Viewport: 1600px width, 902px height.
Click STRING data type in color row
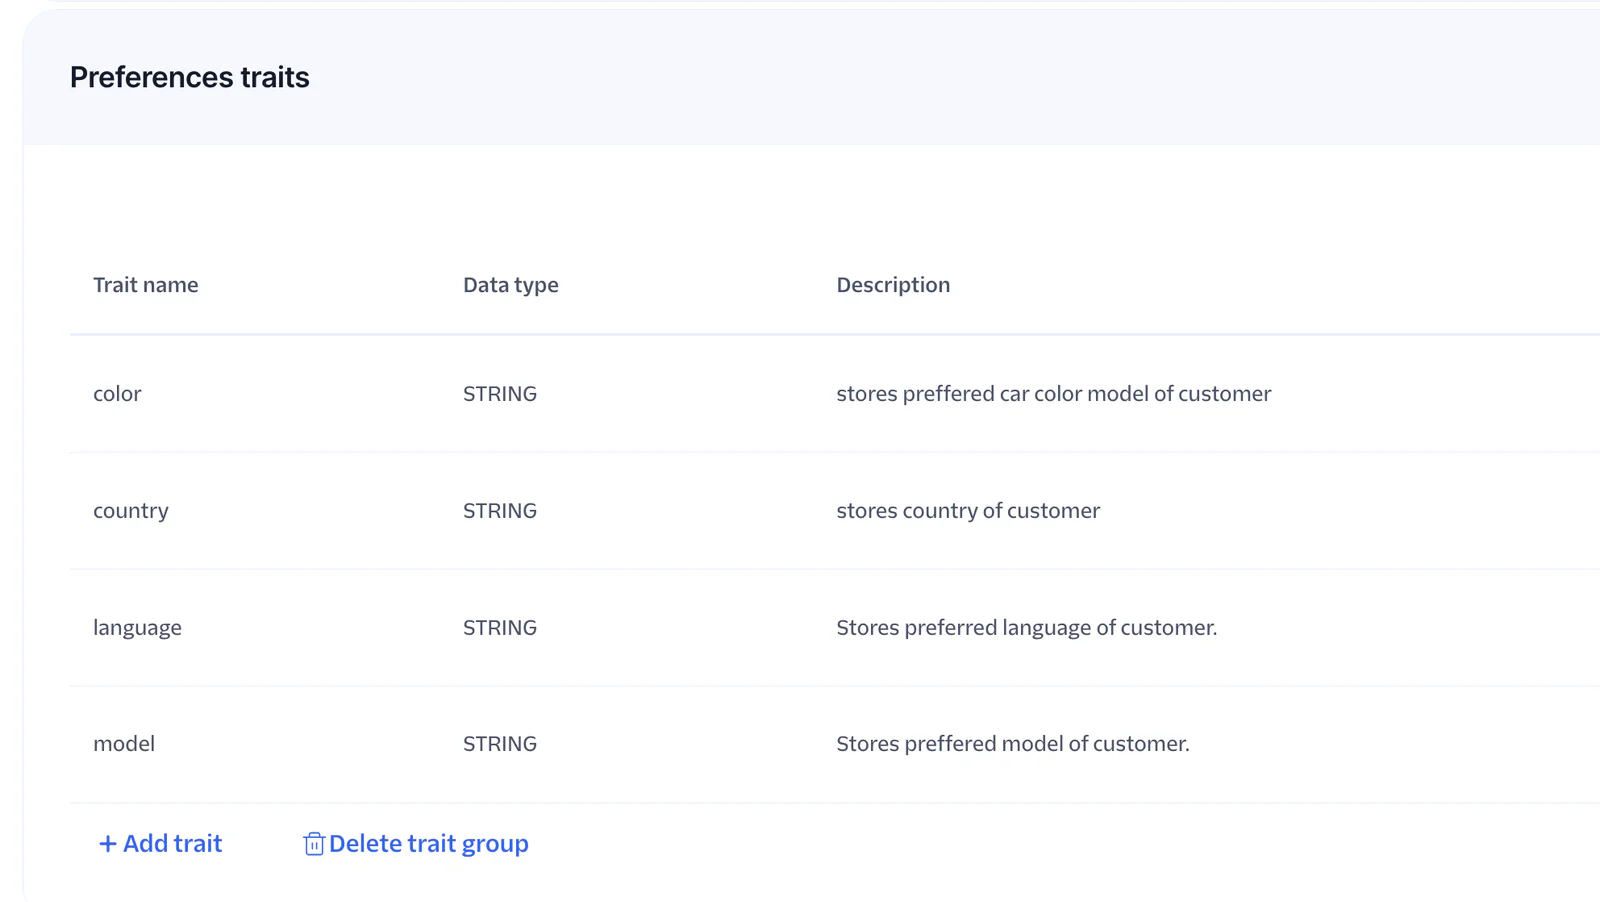click(500, 394)
